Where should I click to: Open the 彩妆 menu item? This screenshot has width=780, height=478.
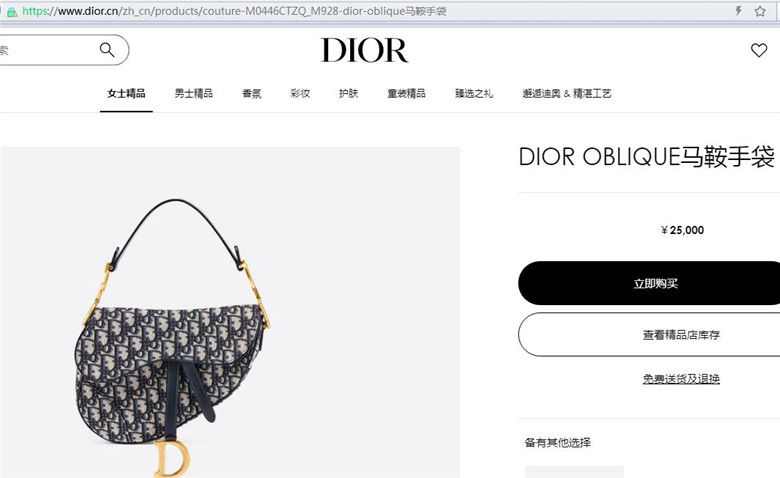point(300,94)
